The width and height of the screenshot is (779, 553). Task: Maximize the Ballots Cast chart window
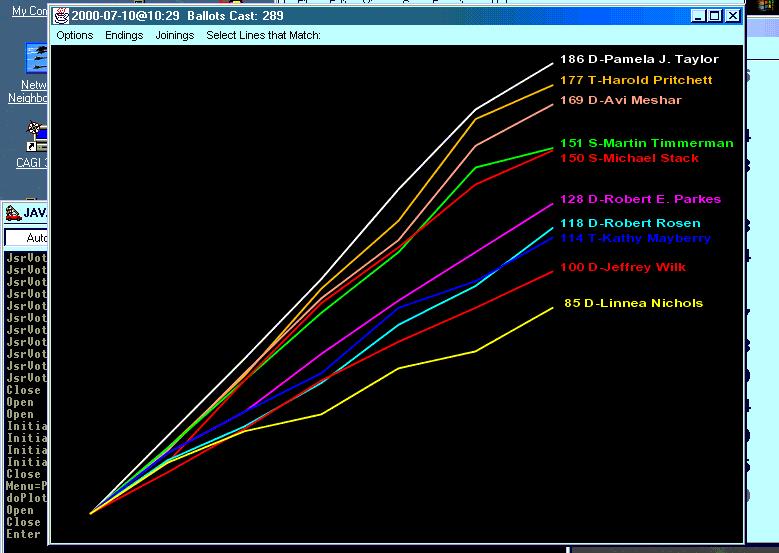[x=714, y=16]
